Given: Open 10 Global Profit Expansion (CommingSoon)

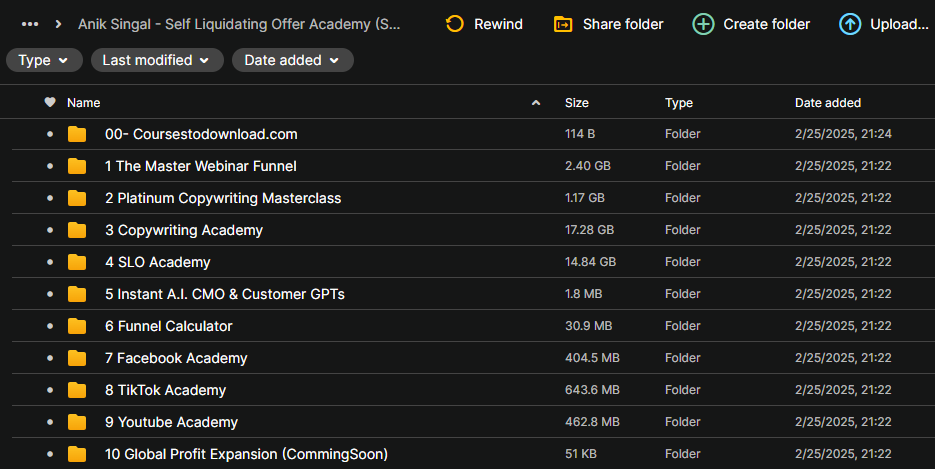Looking at the screenshot, I should coord(246,454).
